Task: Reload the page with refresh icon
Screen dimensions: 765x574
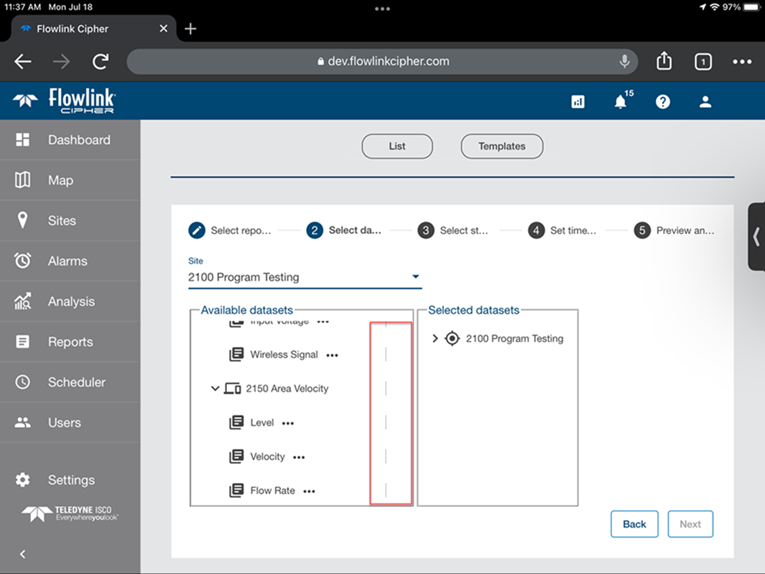Action: 100,61
